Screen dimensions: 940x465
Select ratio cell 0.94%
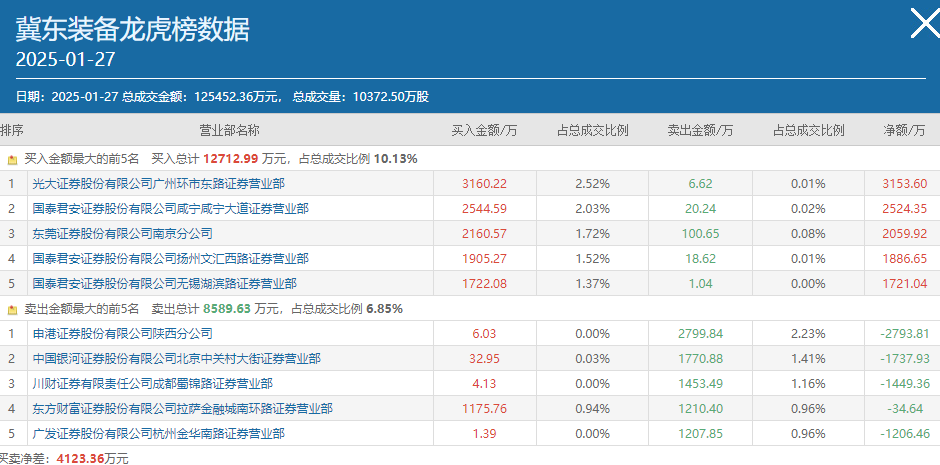(592, 409)
